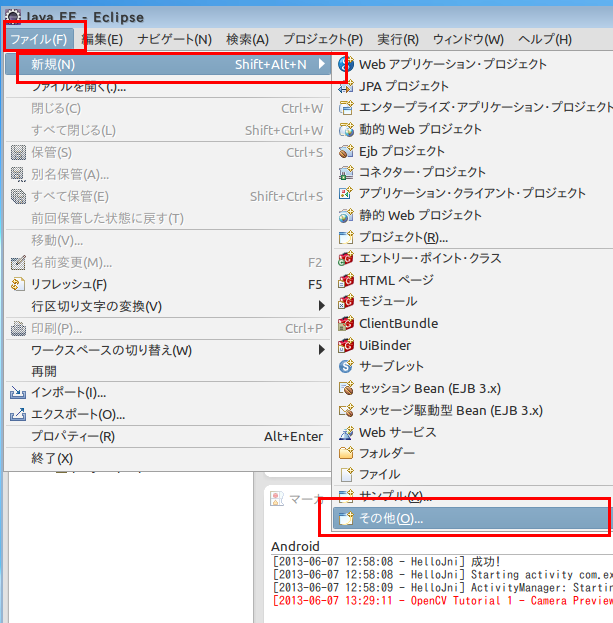Viewport: 613px width, 623px height.
Task: Open the ヘルプ(H) menu
Action: click(545, 39)
